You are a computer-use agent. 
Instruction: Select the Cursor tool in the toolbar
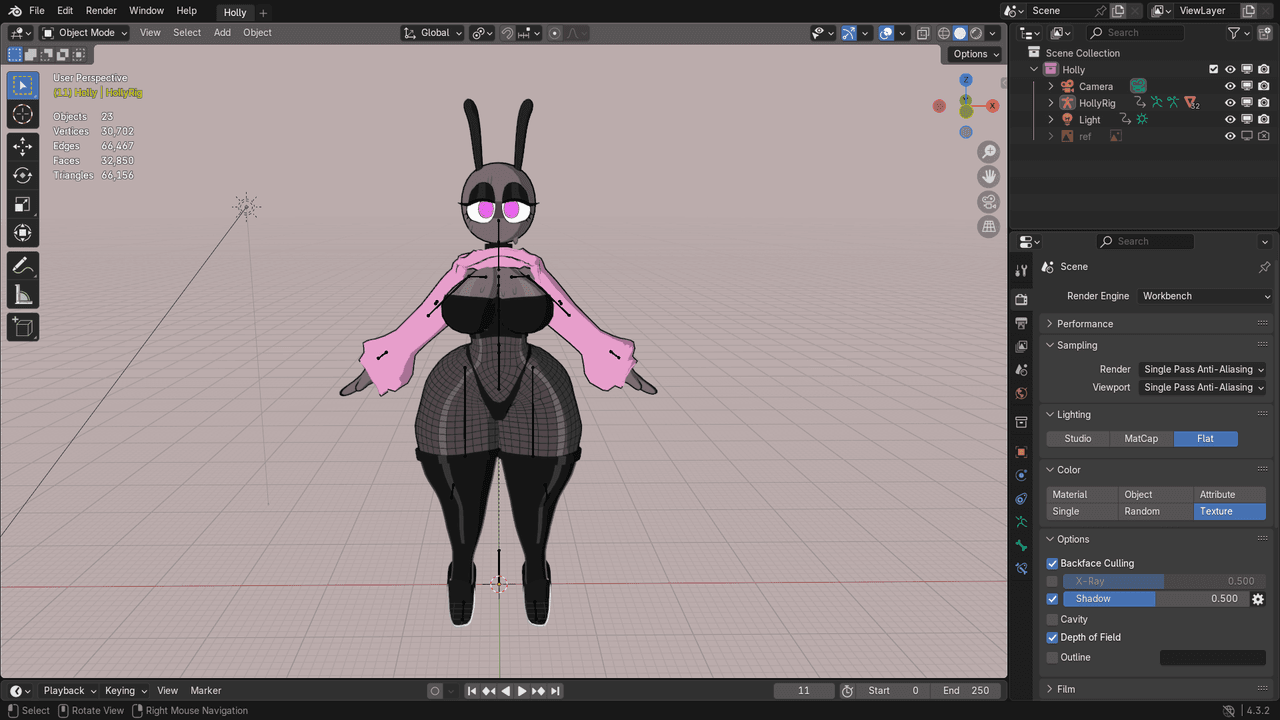[x=23, y=114]
